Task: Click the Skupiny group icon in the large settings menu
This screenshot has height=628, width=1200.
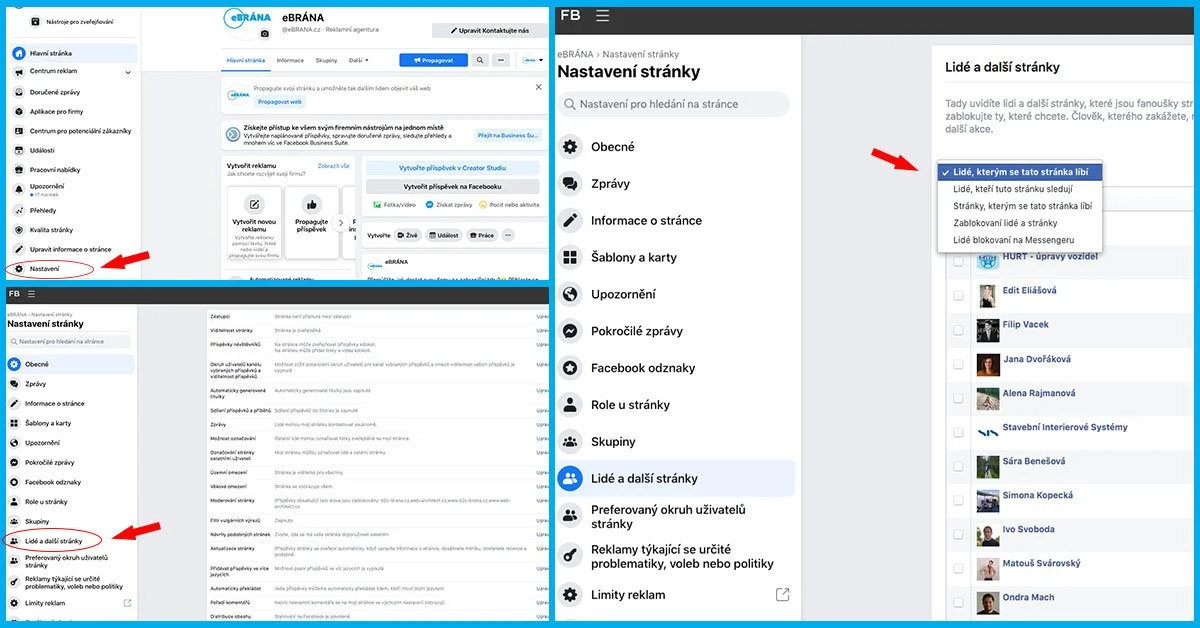Action: (x=570, y=441)
